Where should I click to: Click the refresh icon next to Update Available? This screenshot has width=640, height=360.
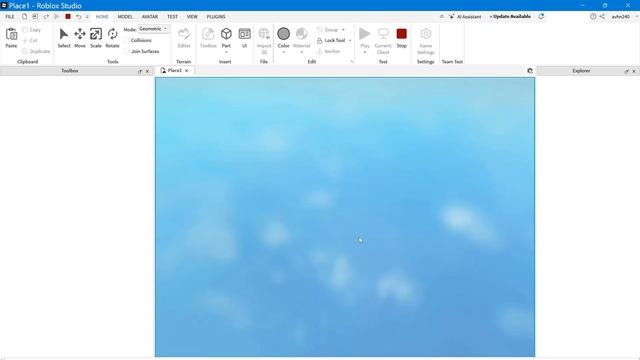pyautogui.click(x=541, y=16)
